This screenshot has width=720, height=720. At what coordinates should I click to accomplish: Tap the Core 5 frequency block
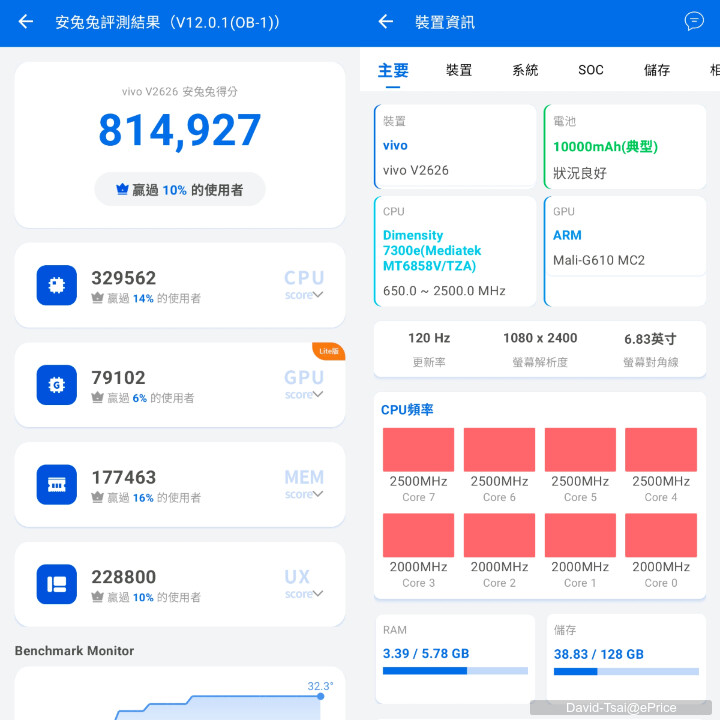[580, 450]
